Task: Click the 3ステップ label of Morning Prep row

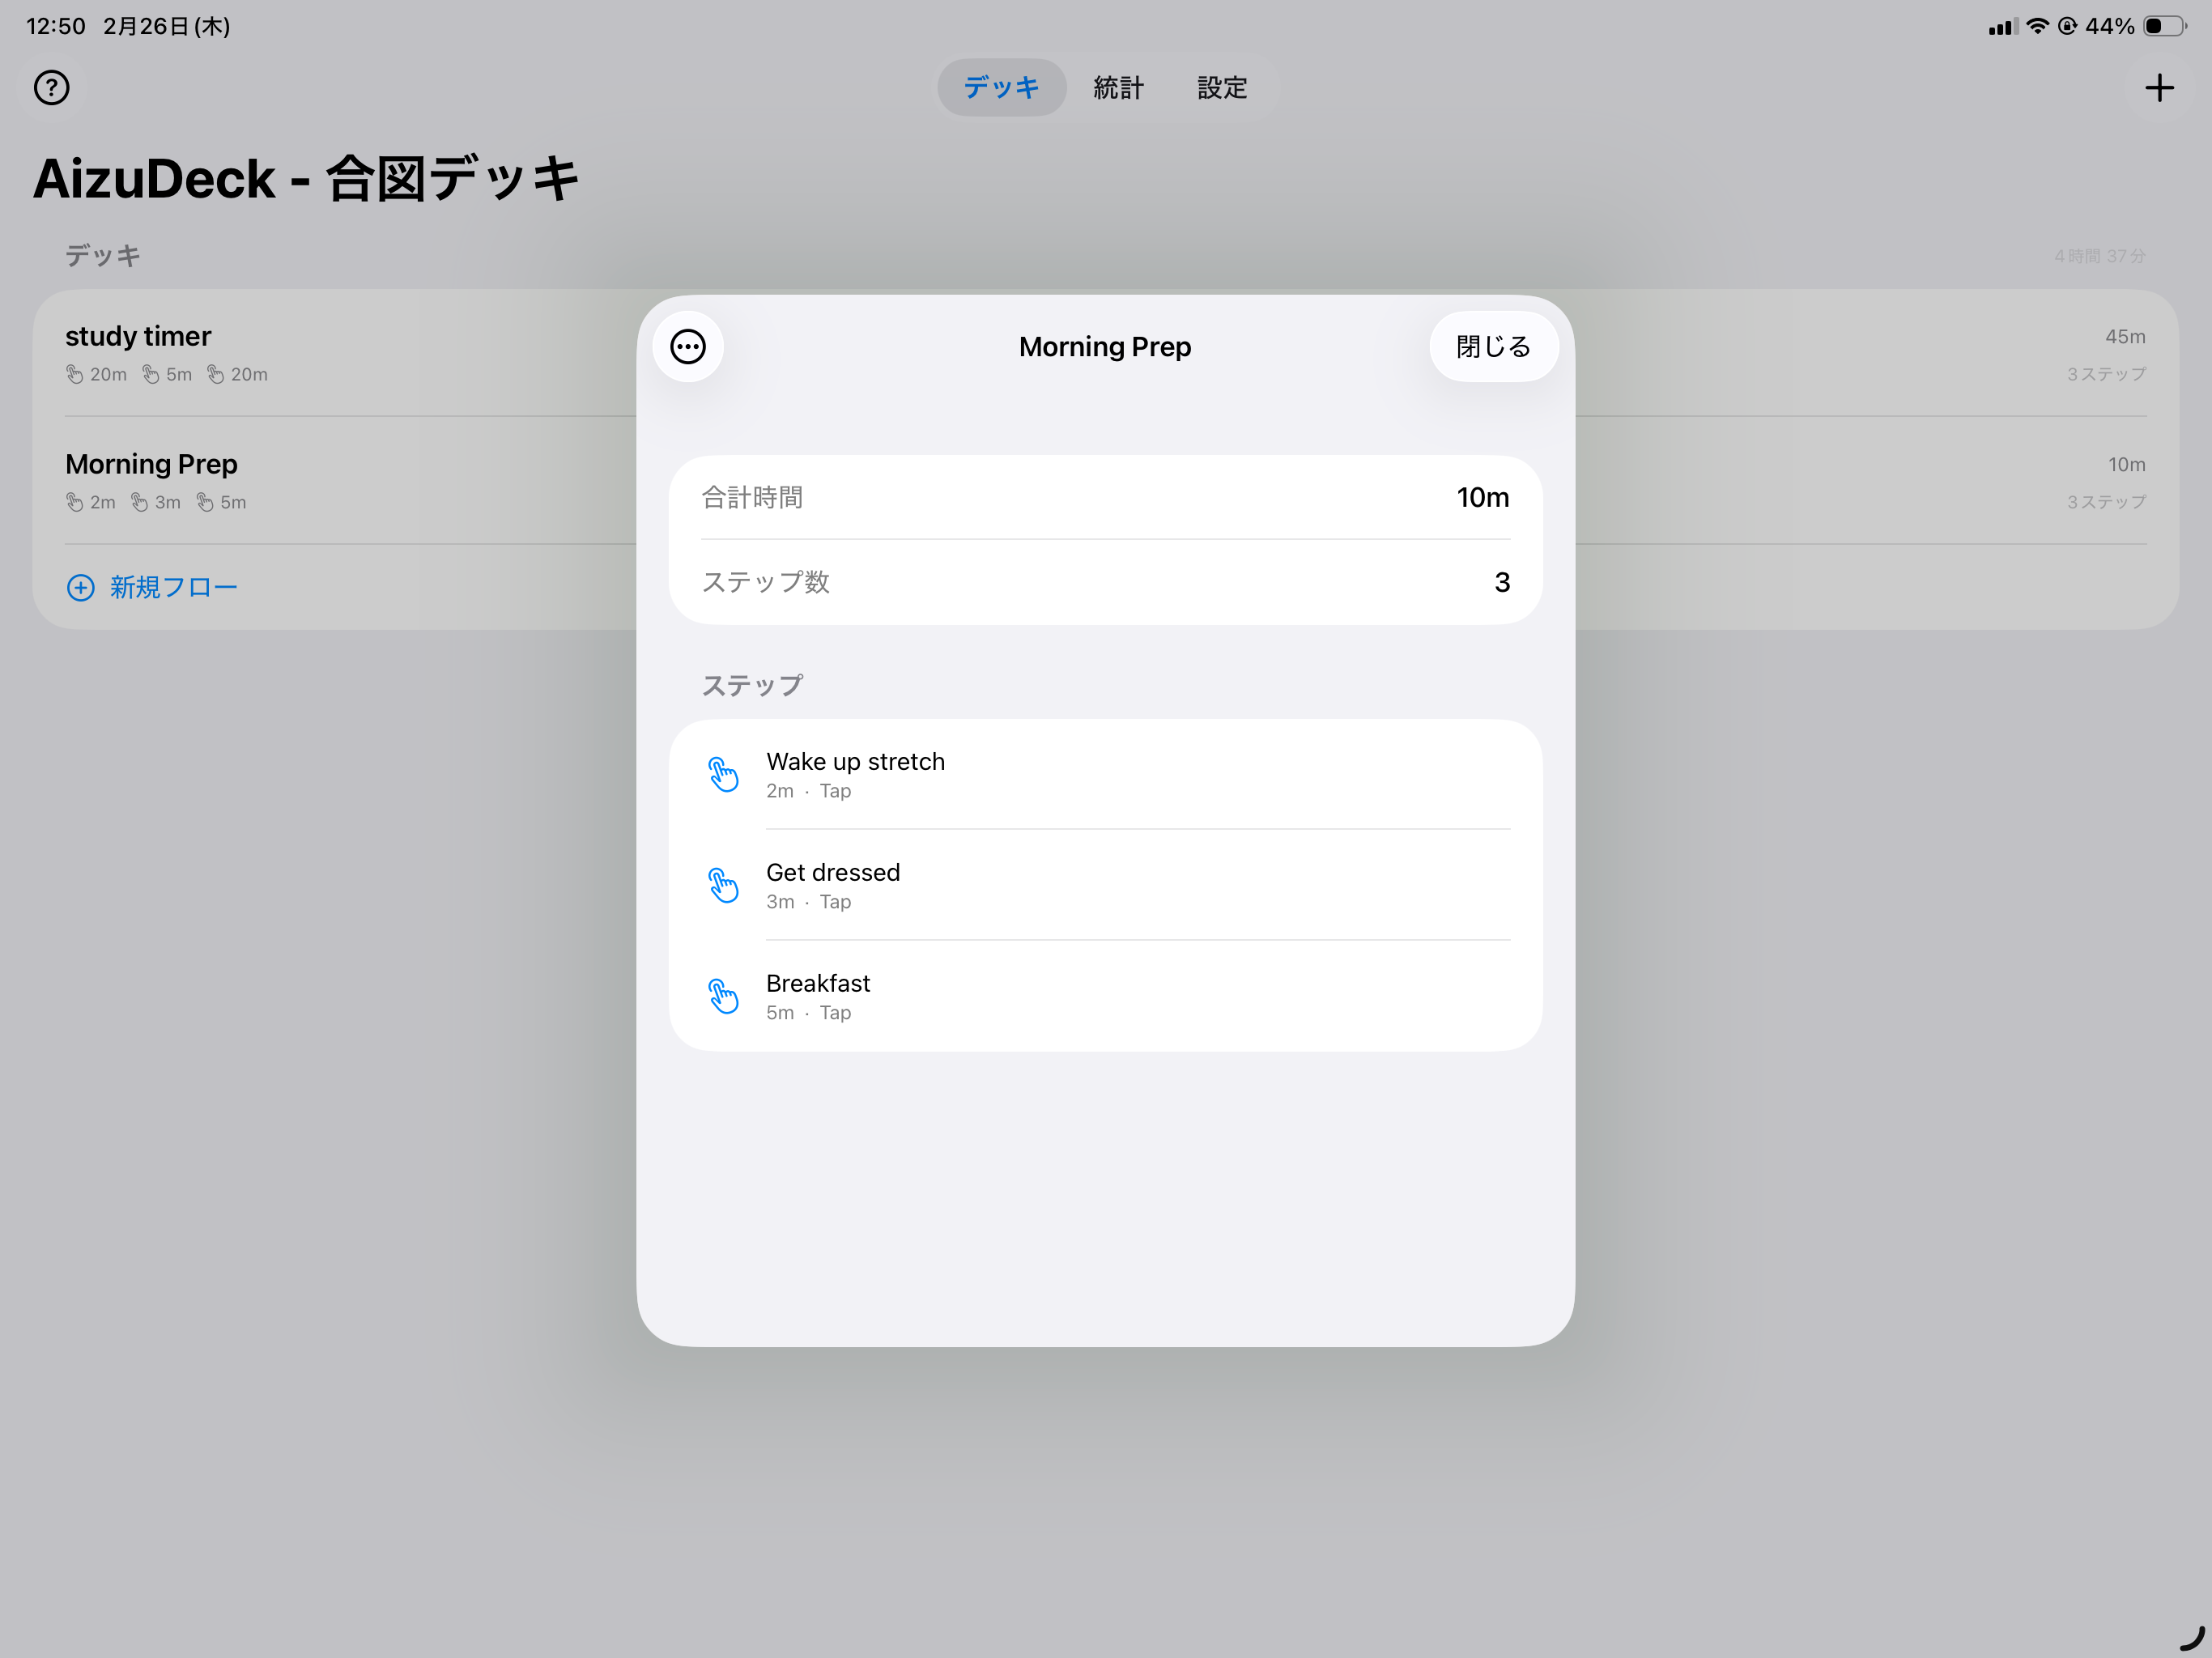Action: pos(2106,502)
